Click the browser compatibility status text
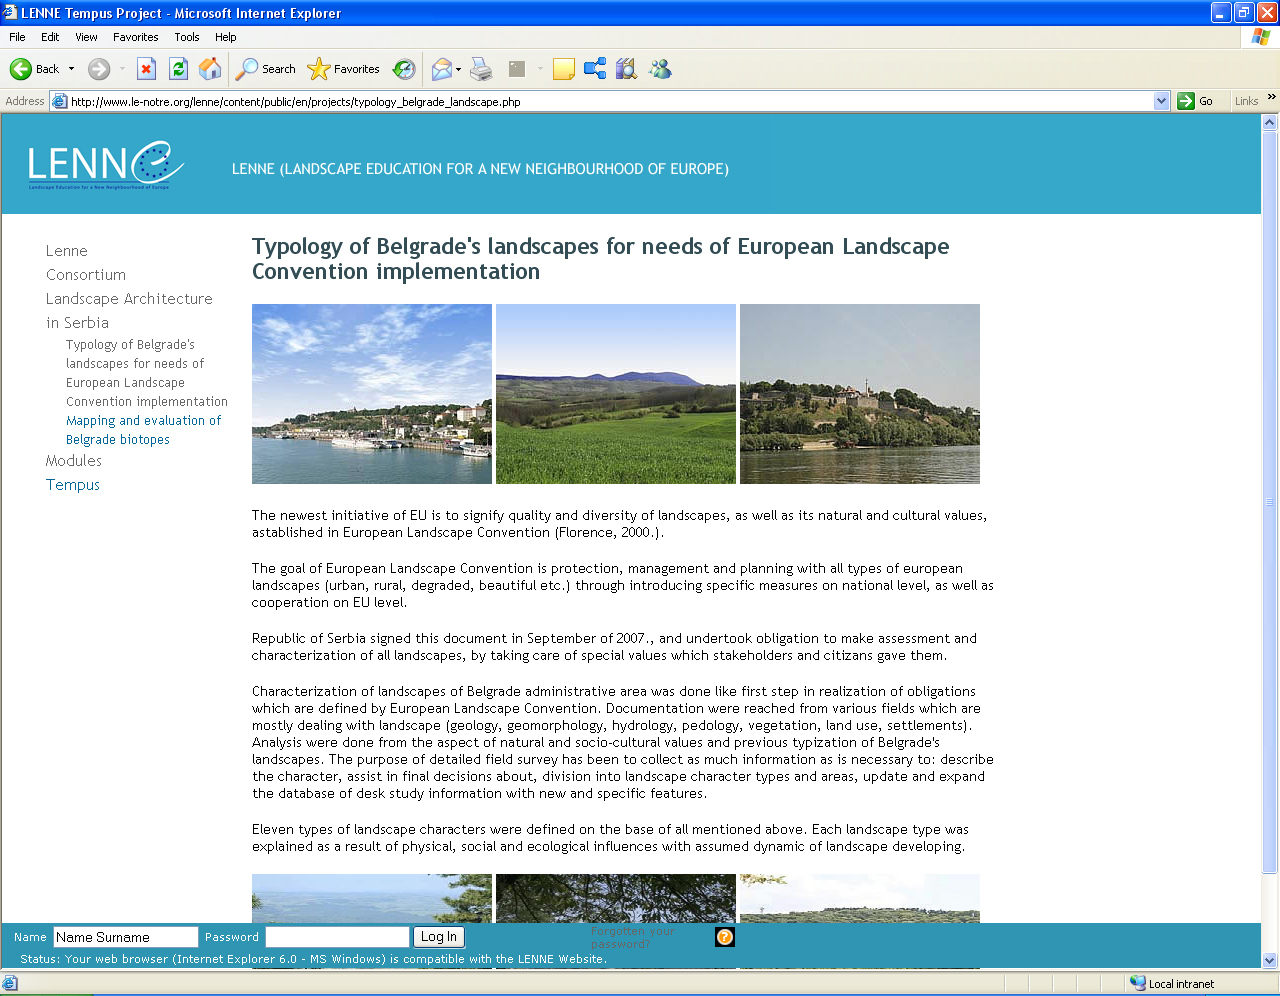 (x=314, y=959)
